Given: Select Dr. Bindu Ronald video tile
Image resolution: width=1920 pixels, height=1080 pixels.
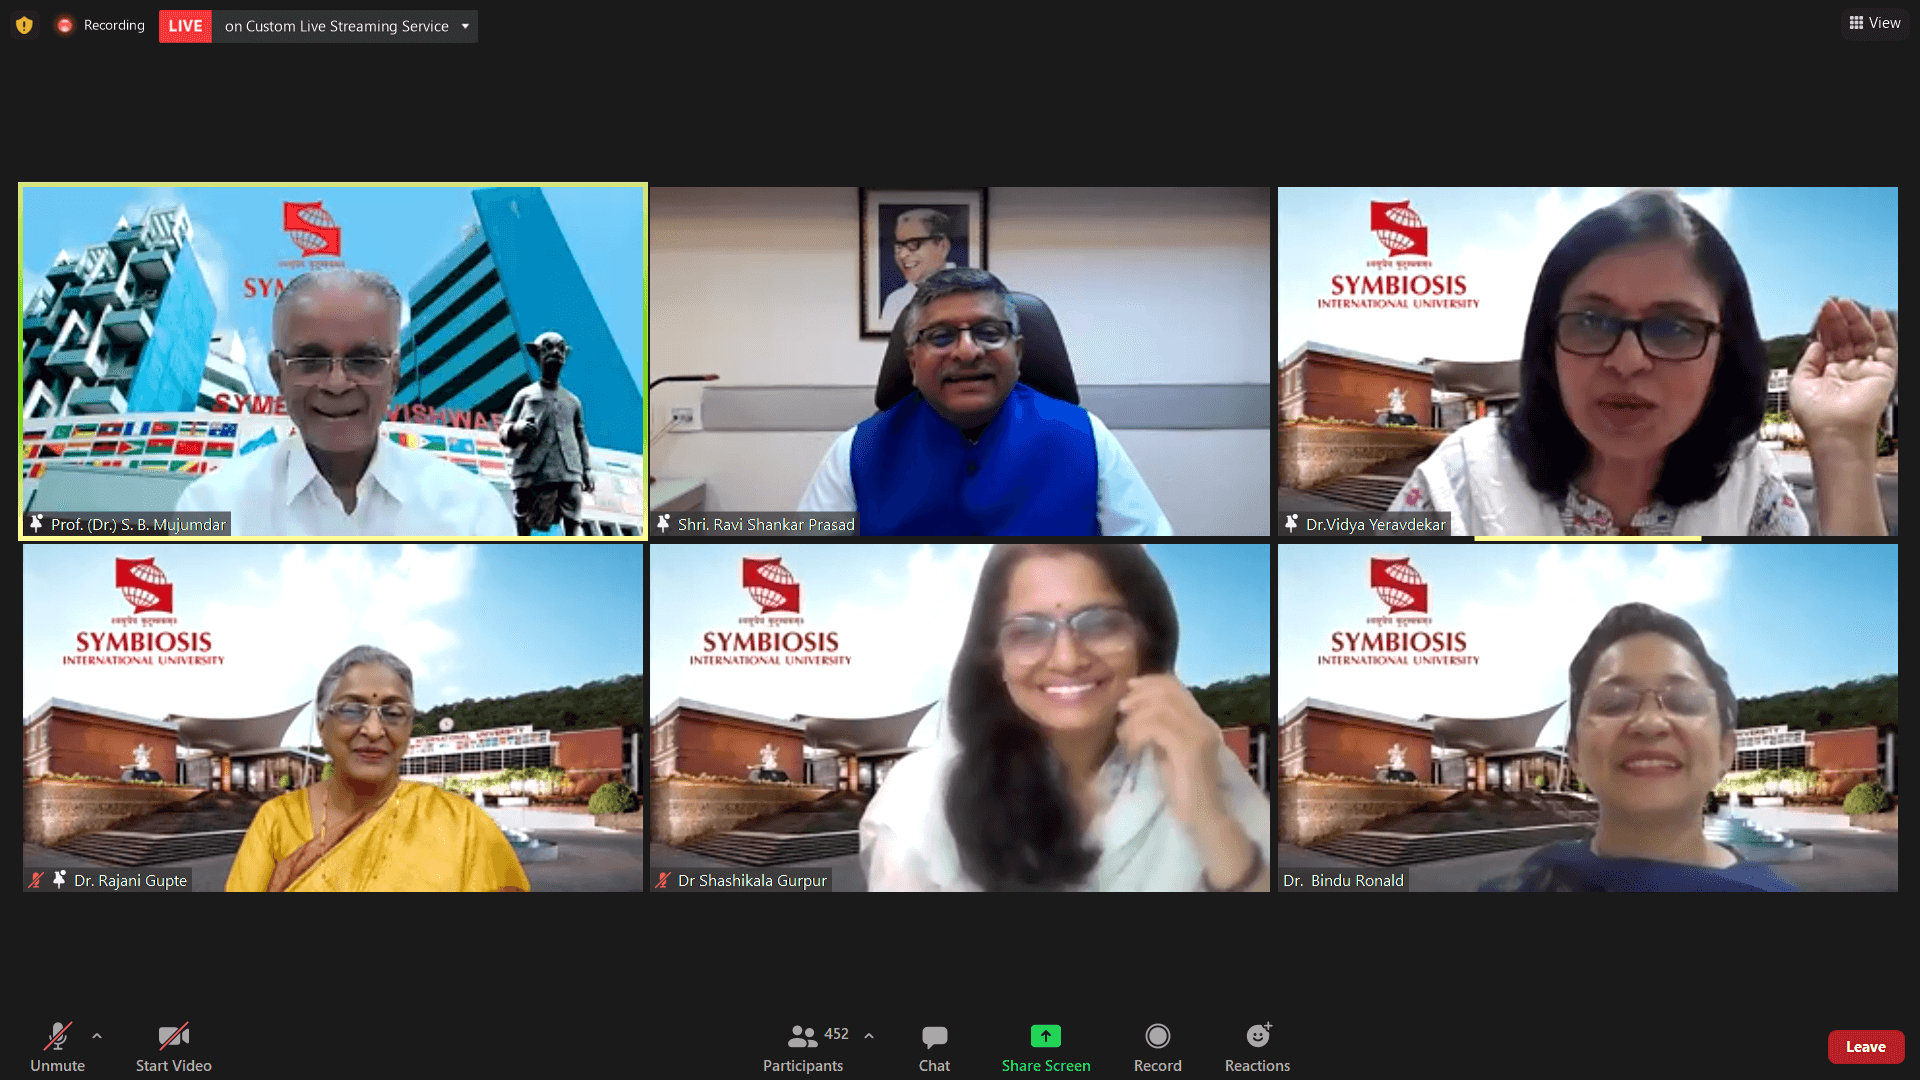Looking at the screenshot, I should [x=1587, y=717].
